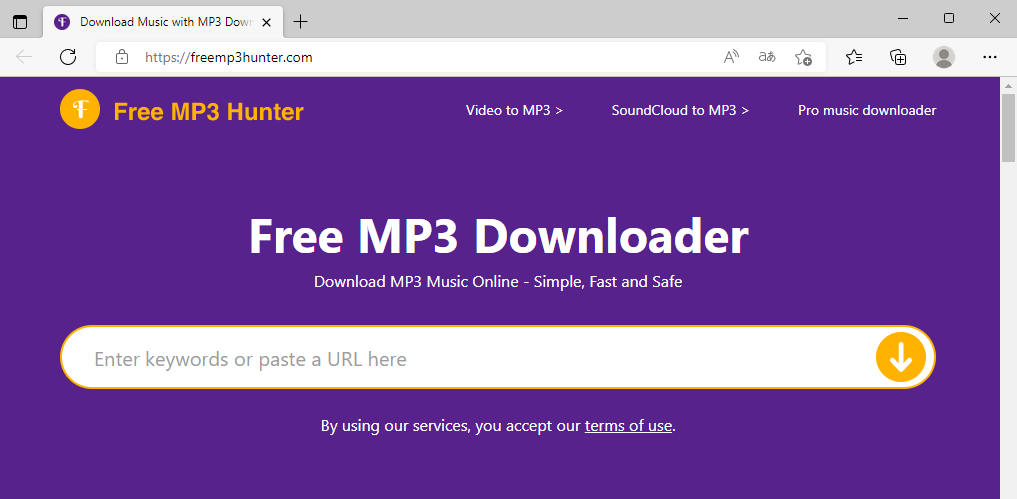1017x499 pixels.
Task: Click the Free MP3 Downloader heading
Action: [x=499, y=236]
